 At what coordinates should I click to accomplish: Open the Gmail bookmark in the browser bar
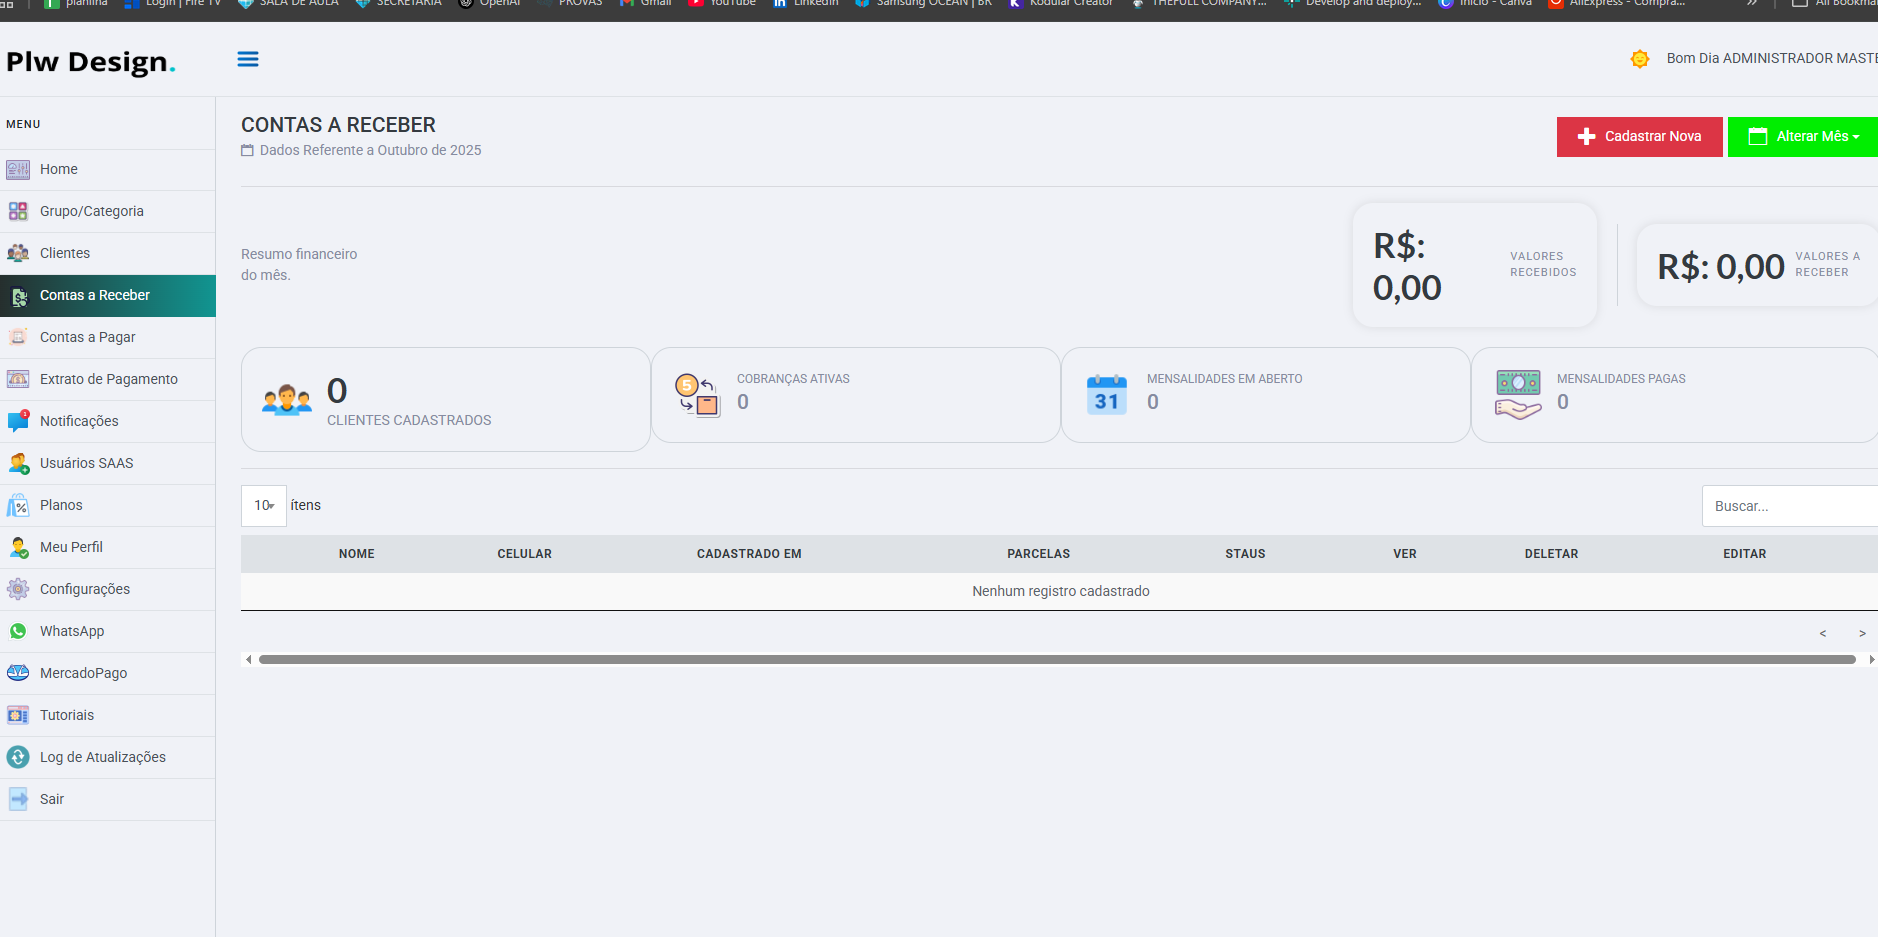pos(644,3)
